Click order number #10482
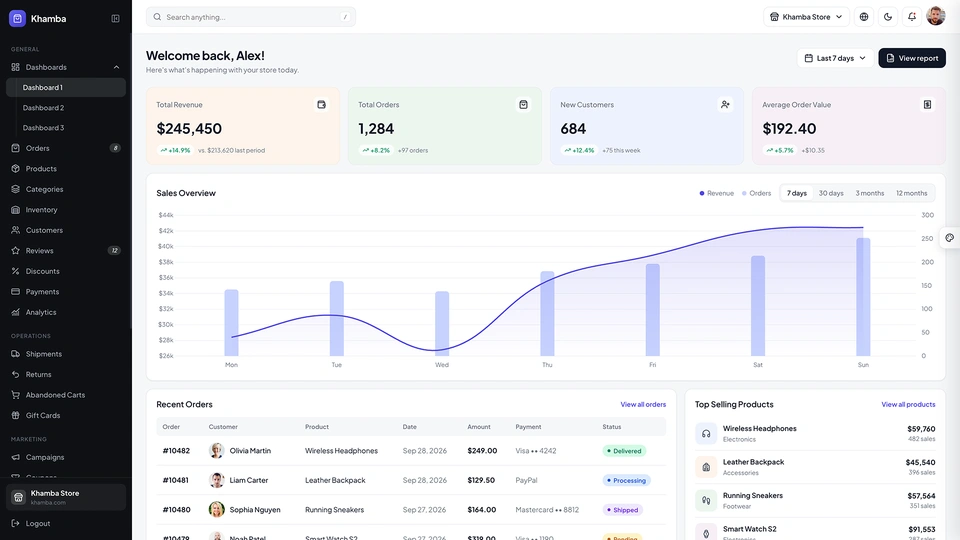The image size is (960, 540). pos(176,451)
